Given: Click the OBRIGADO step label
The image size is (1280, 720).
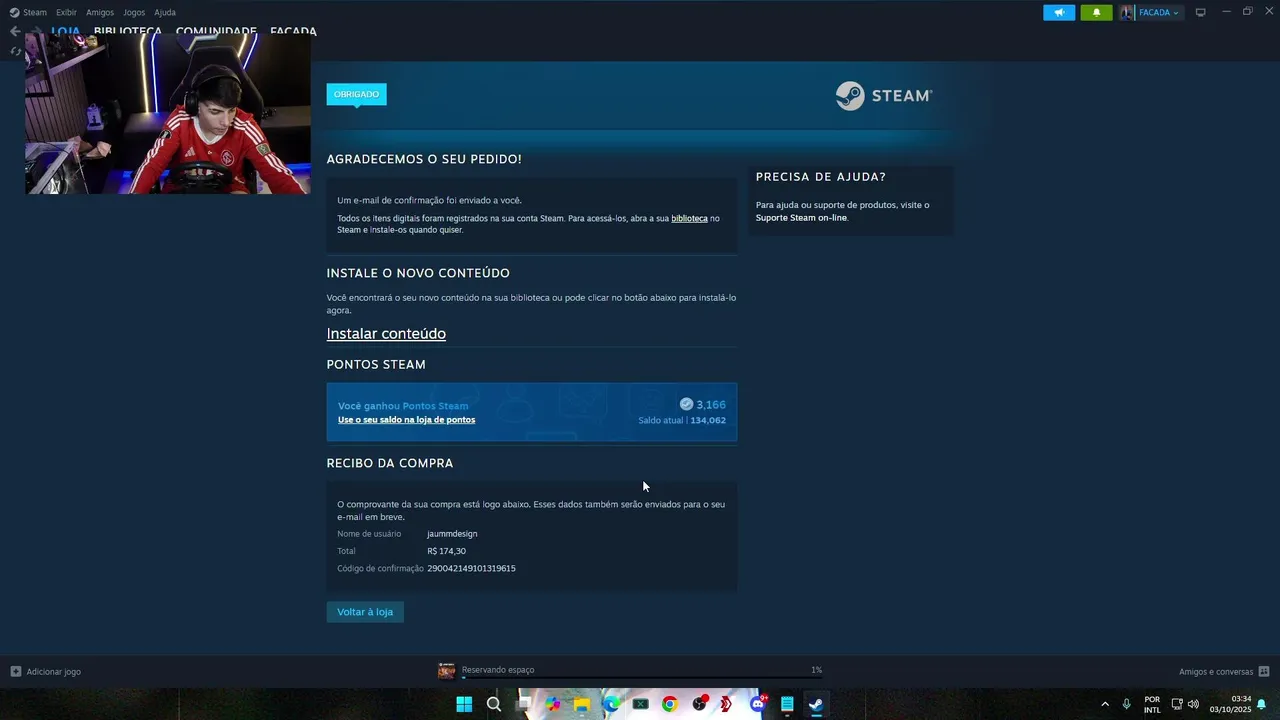Looking at the screenshot, I should click(x=356, y=94).
